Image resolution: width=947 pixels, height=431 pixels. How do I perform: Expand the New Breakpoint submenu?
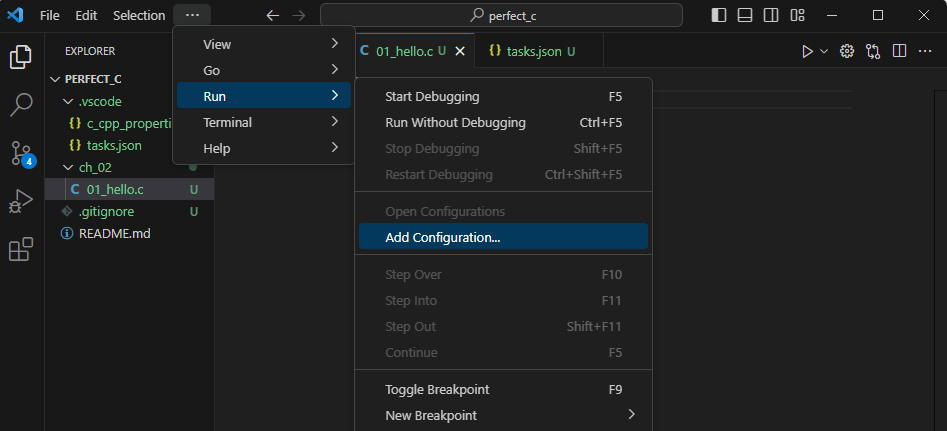pos(503,415)
